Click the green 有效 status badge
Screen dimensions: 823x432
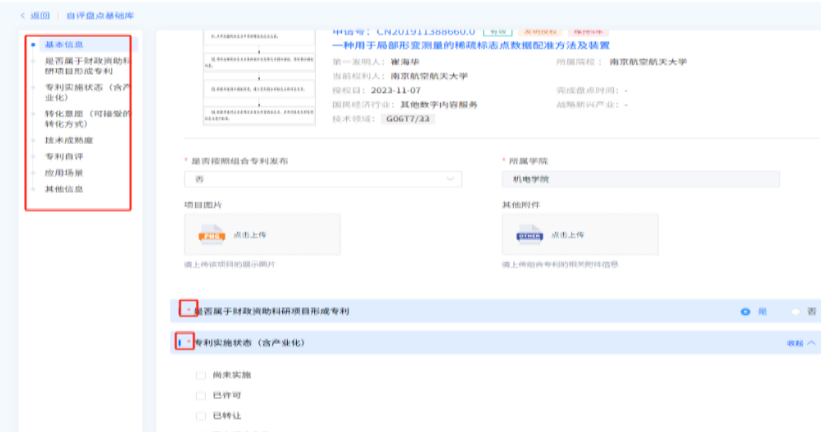499,33
